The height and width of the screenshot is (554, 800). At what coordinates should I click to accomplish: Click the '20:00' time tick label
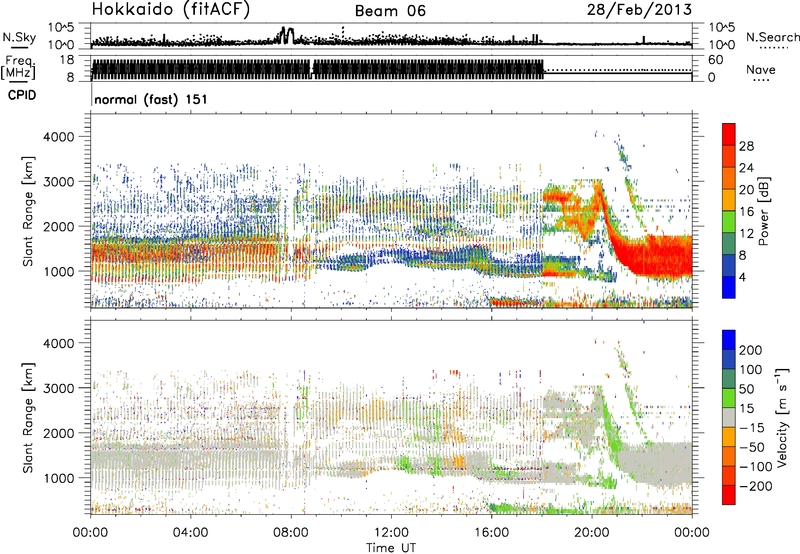[x=591, y=533]
